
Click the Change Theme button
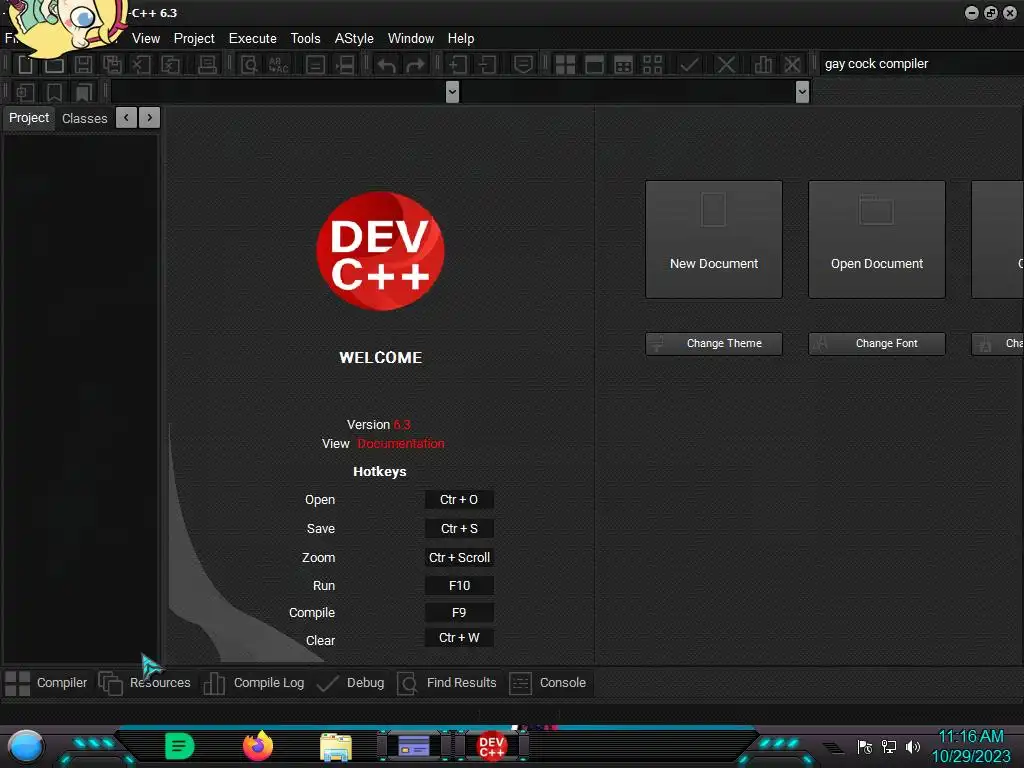pyautogui.click(x=714, y=344)
